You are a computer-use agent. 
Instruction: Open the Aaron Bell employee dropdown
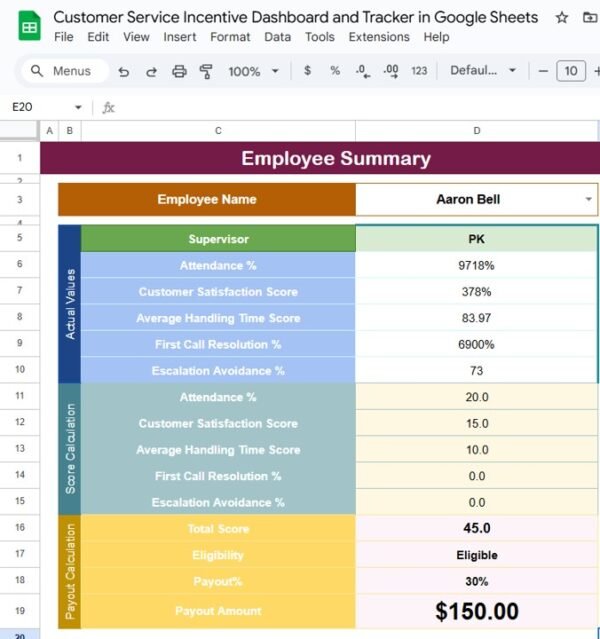[x=588, y=199]
